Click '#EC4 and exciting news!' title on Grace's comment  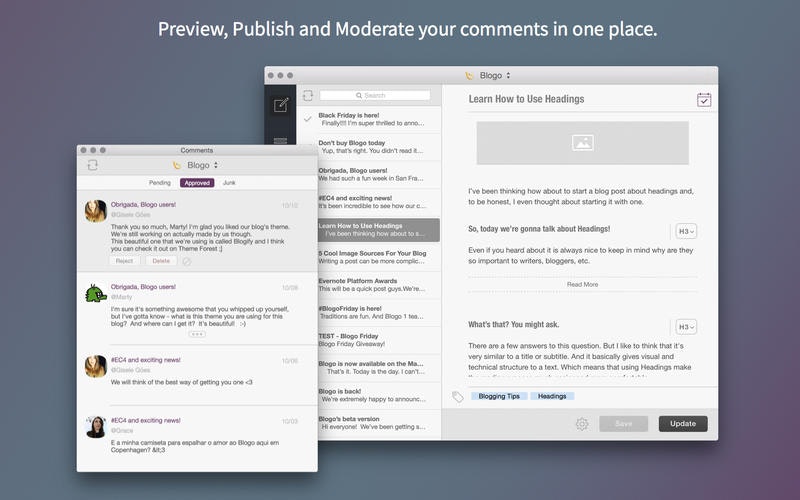click(145, 420)
